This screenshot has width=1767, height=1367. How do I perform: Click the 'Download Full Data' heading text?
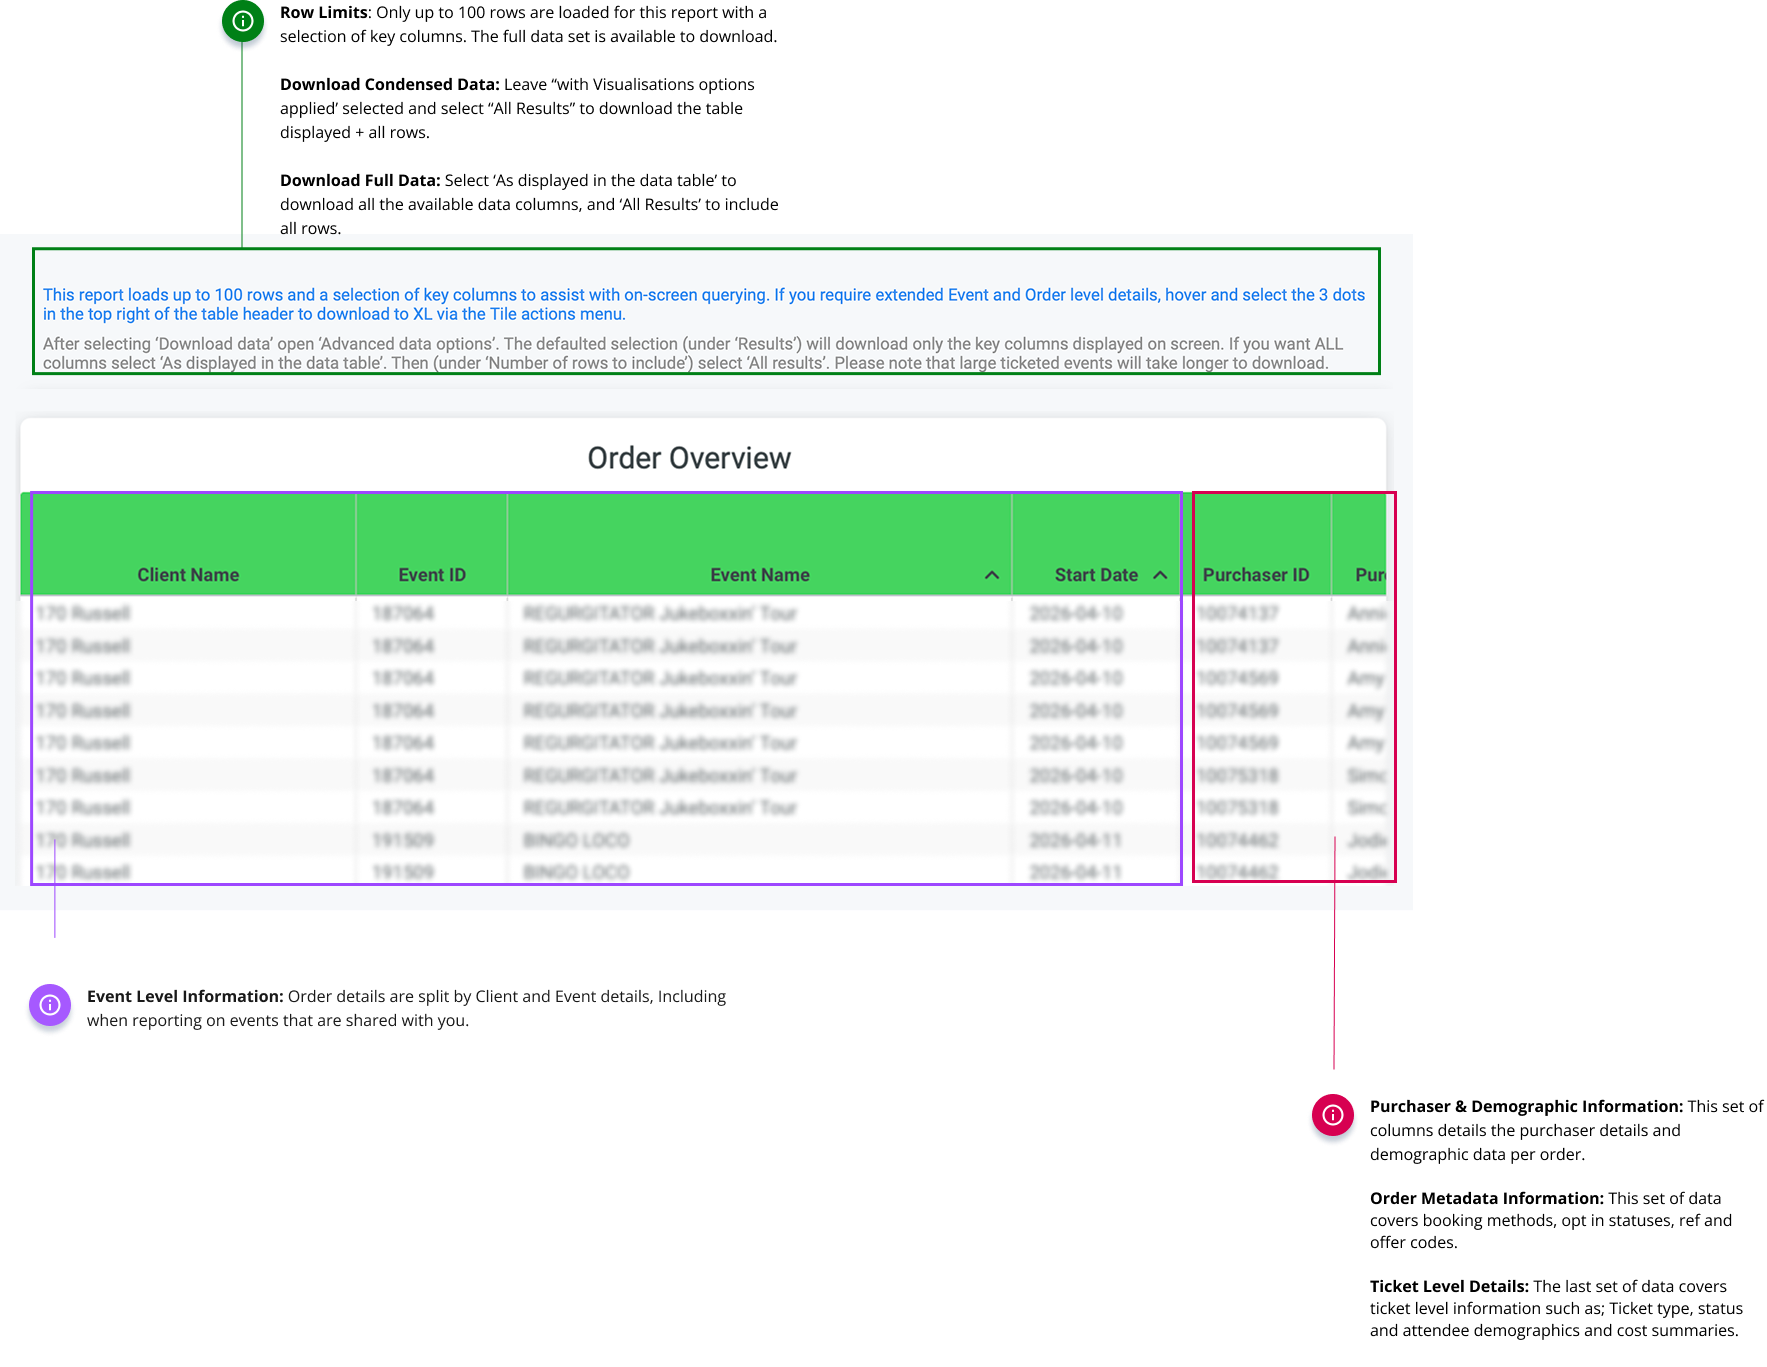click(360, 180)
